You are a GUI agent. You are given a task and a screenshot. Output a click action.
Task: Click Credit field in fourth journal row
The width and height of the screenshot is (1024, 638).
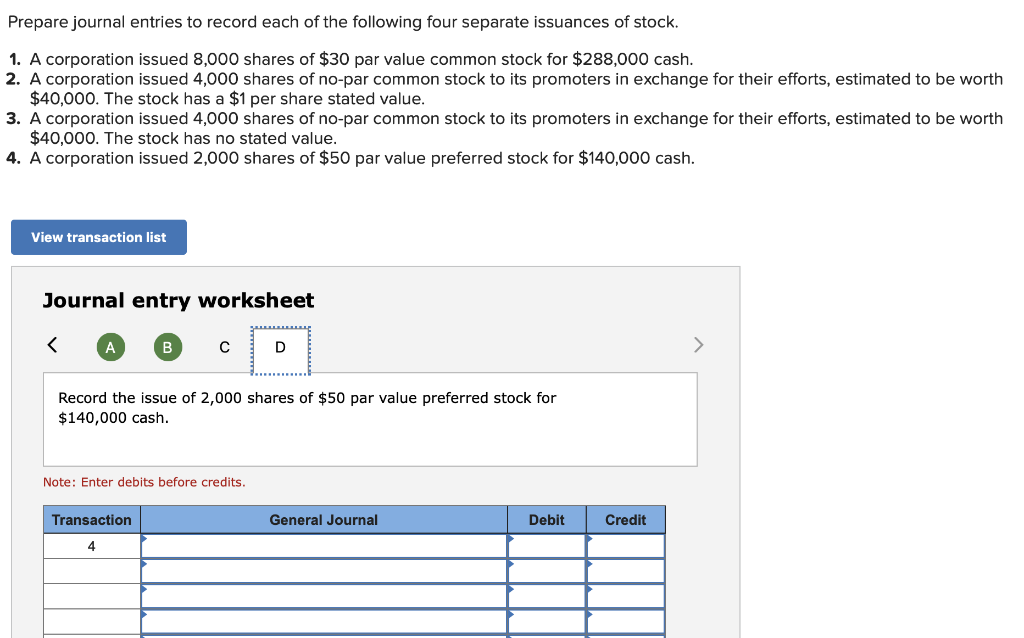[x=626, y=622]
